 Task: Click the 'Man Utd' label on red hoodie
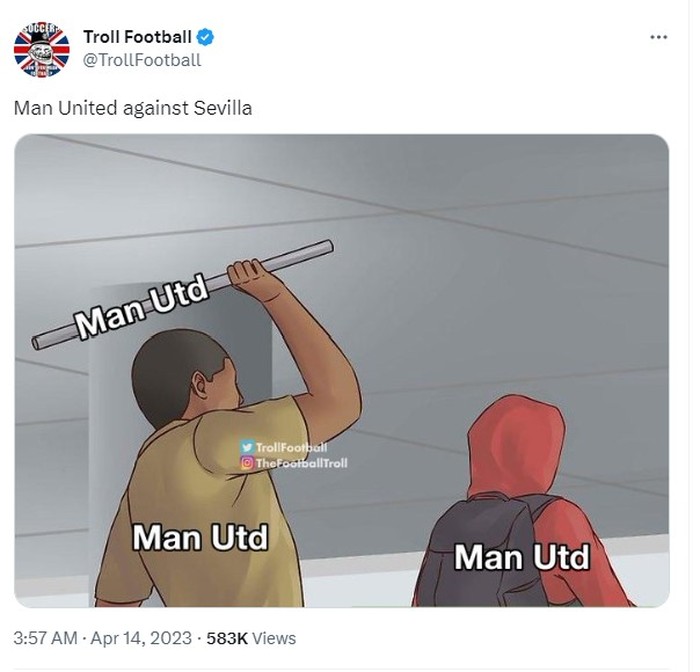(522, 557)
